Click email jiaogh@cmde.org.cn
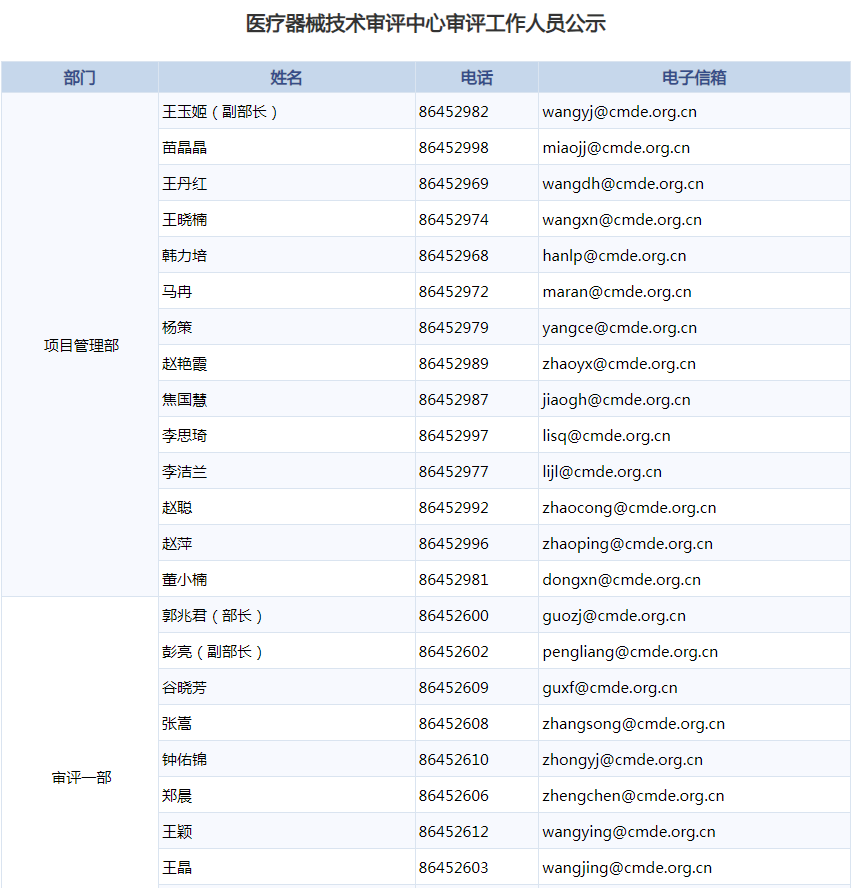This screenshot has height=888, width=853. tap(616, 400)
